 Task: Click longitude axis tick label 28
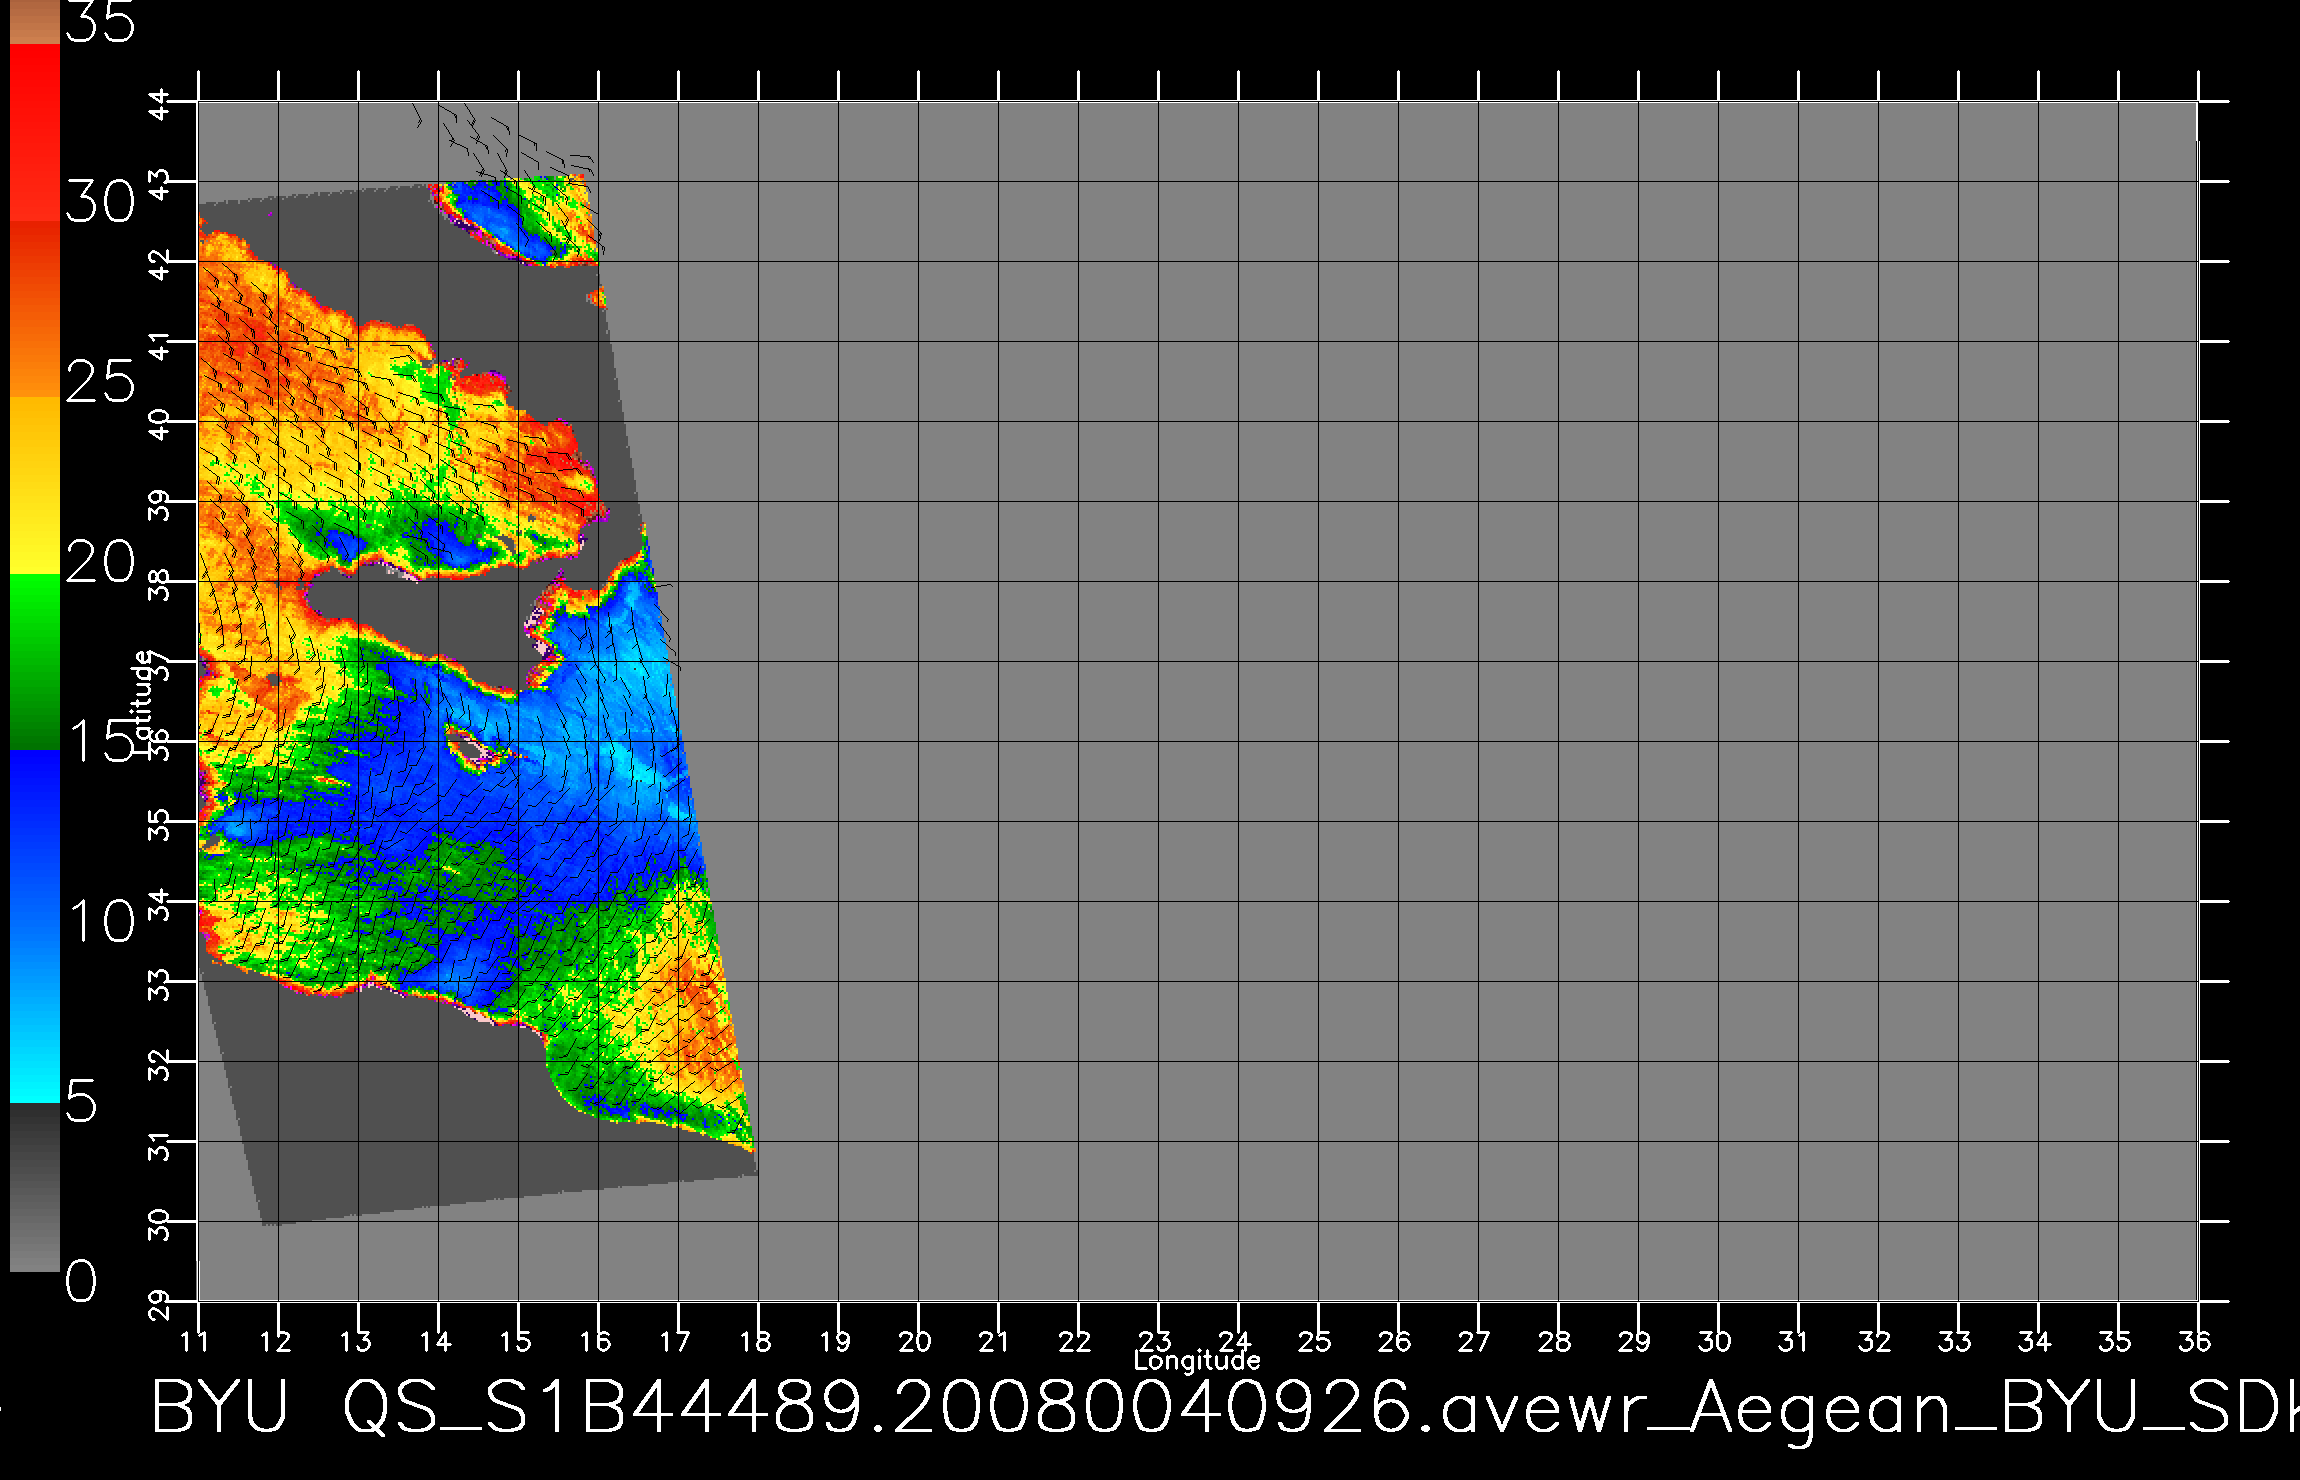[x=1555, y=1341]
